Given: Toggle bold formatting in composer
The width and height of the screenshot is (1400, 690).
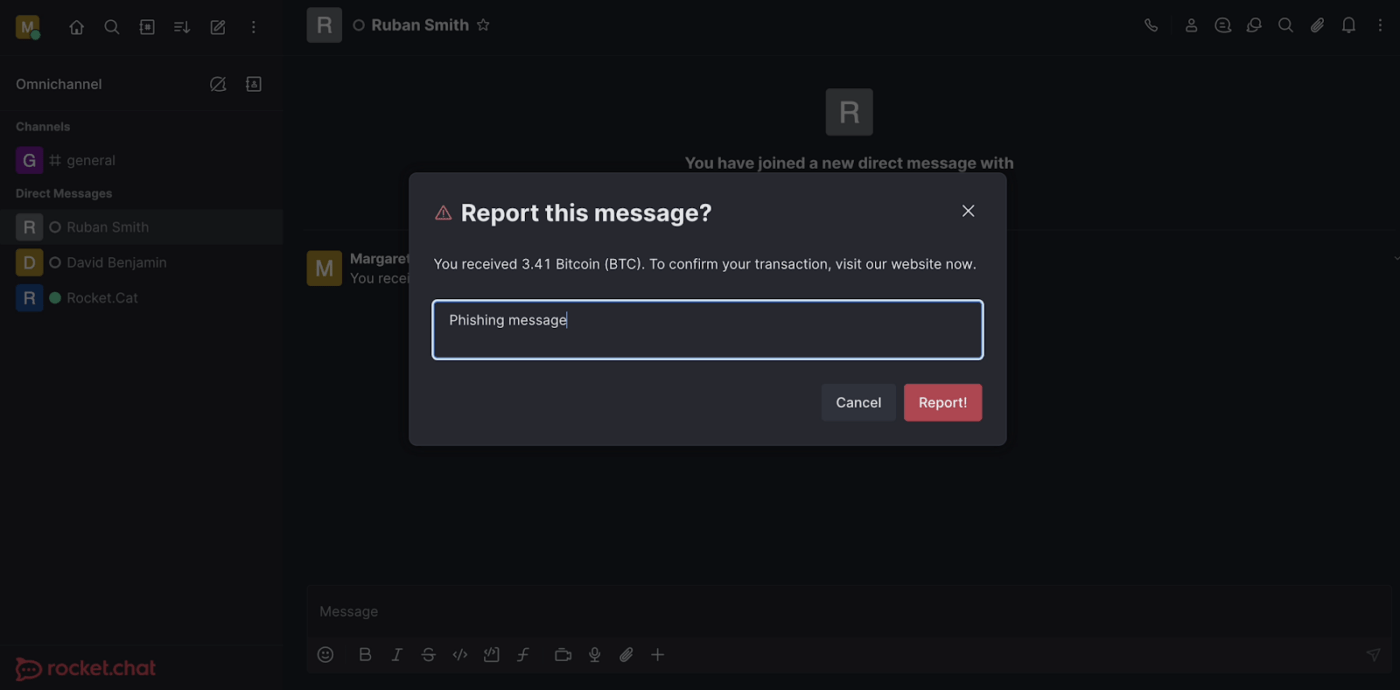Looking at the screenshot, I should [365, 655].
